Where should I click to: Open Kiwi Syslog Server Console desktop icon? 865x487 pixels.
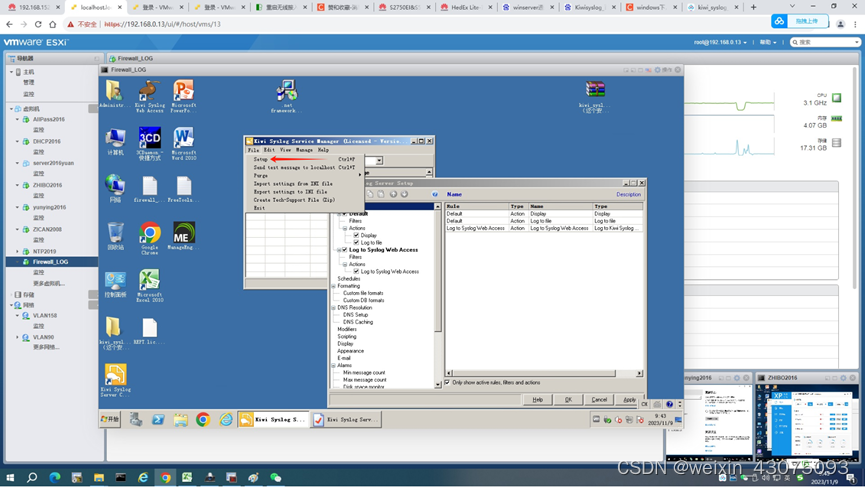tap(115, 380)
